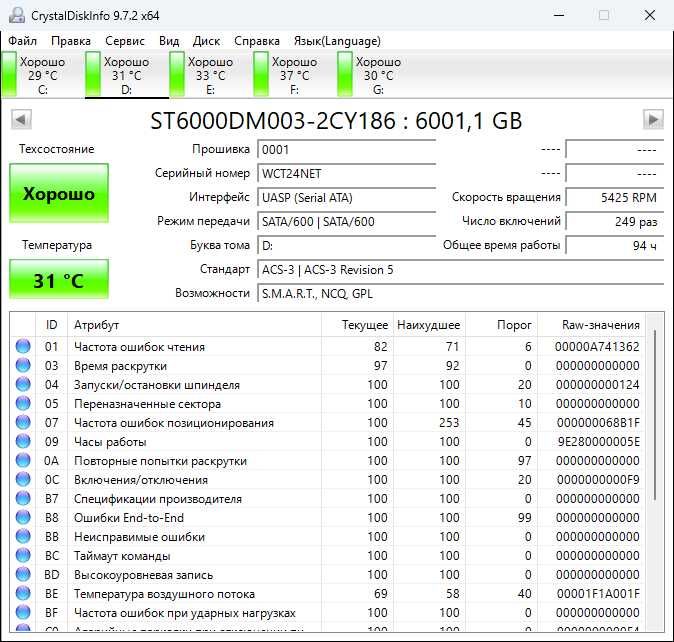The image size is (674, 642).
Task: Click the Raw-значения column header
Action: 591,325
